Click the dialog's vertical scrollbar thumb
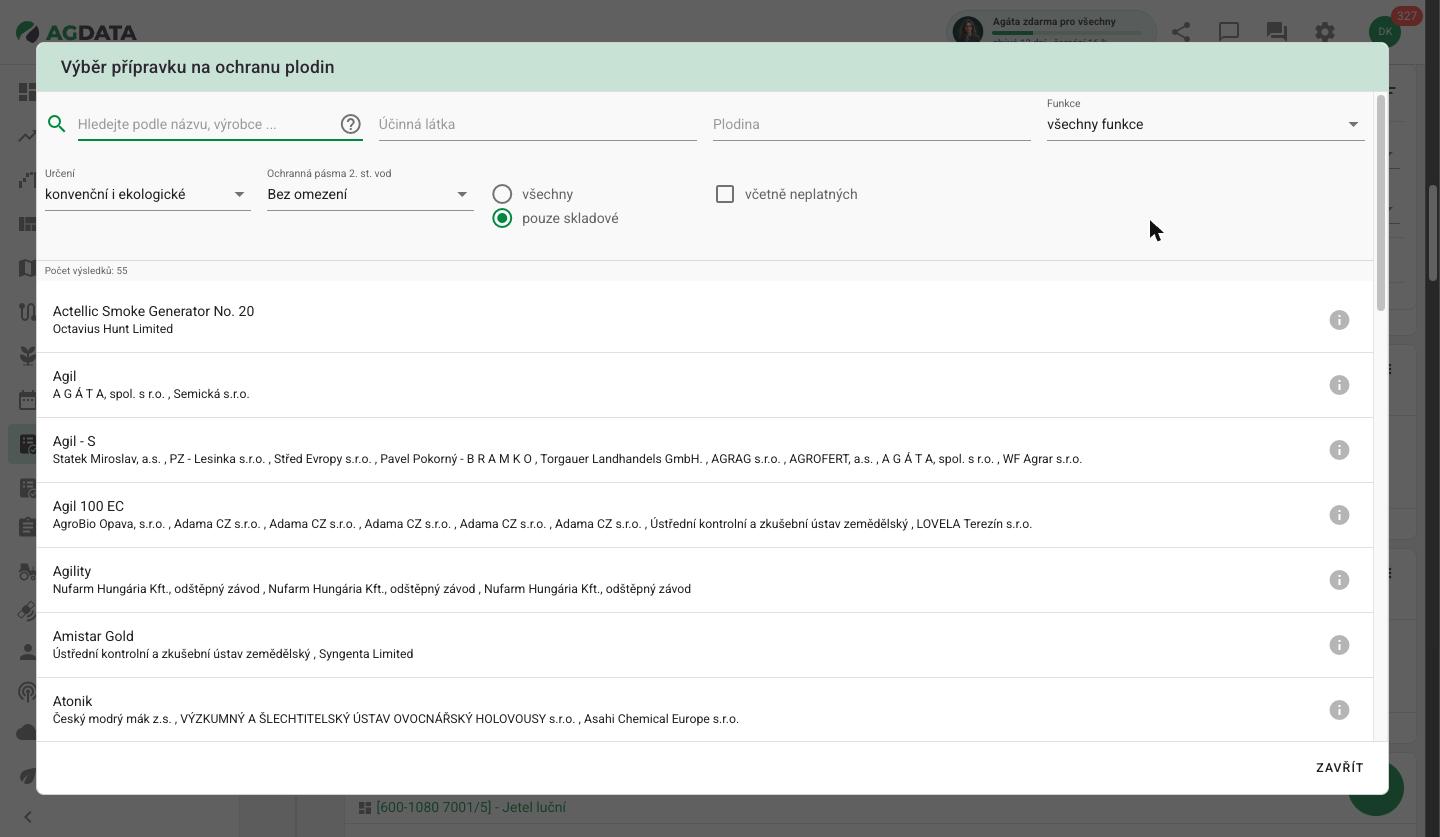 (1381, 202)
